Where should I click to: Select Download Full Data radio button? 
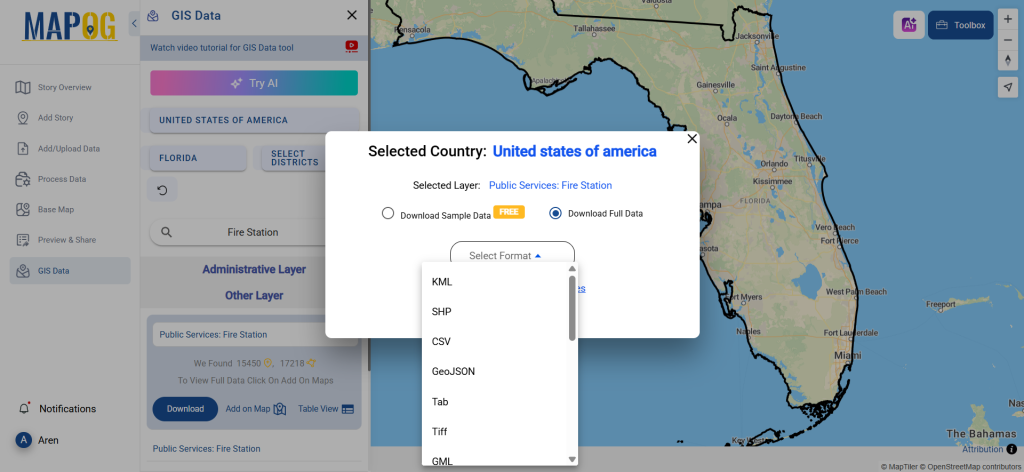[x=556, y=213]
